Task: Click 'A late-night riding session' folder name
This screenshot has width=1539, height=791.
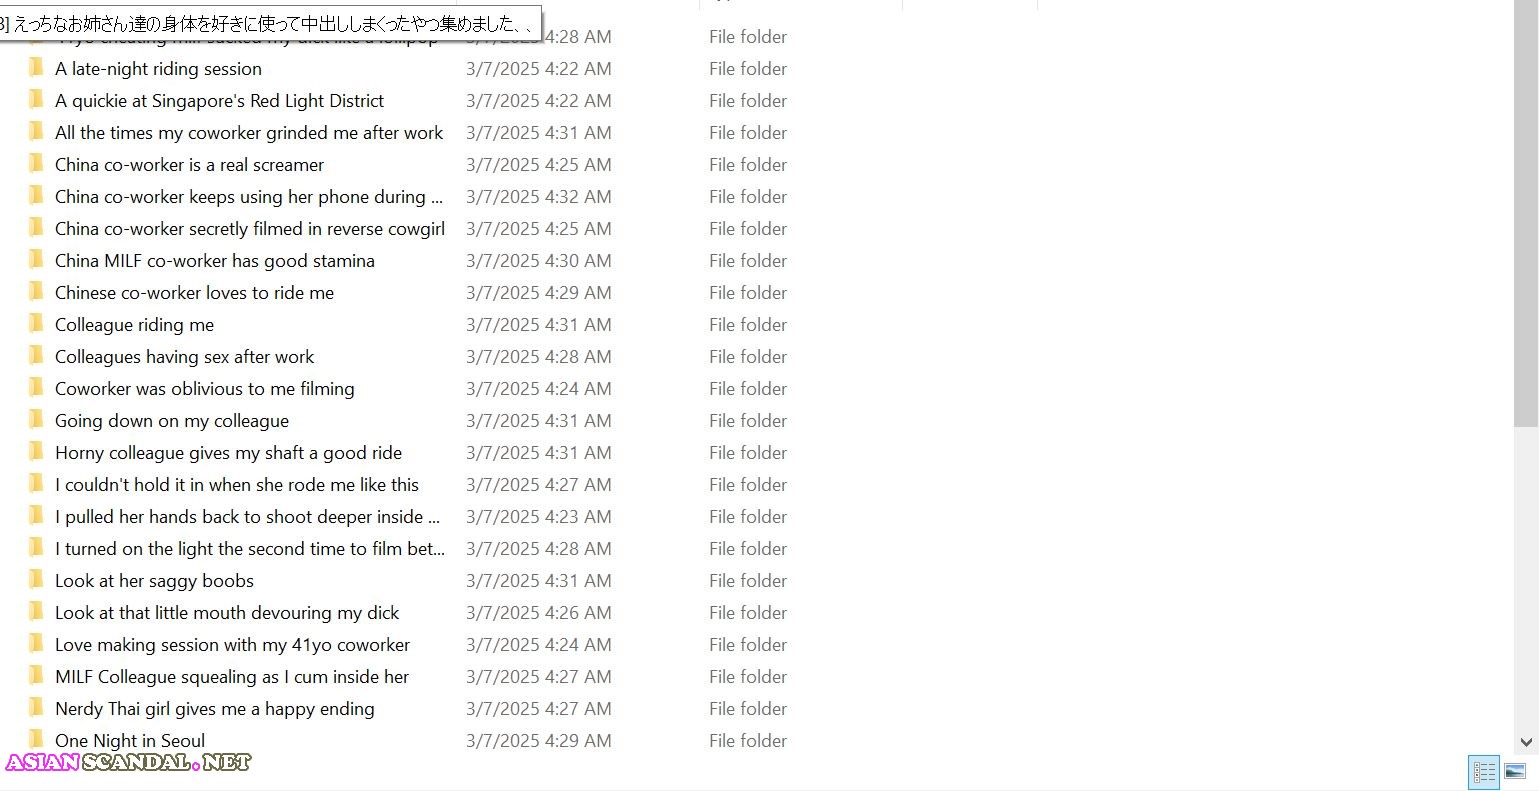Action: tap(158, 68)
